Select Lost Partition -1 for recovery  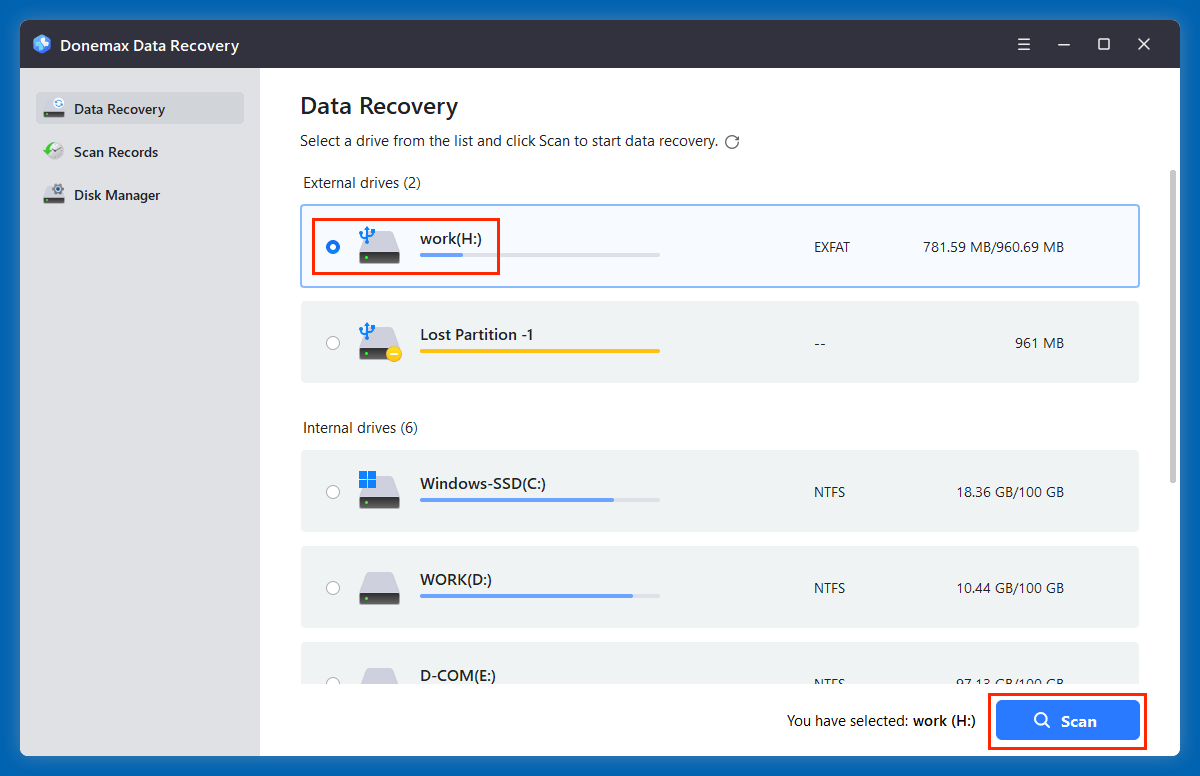(333, 342)
